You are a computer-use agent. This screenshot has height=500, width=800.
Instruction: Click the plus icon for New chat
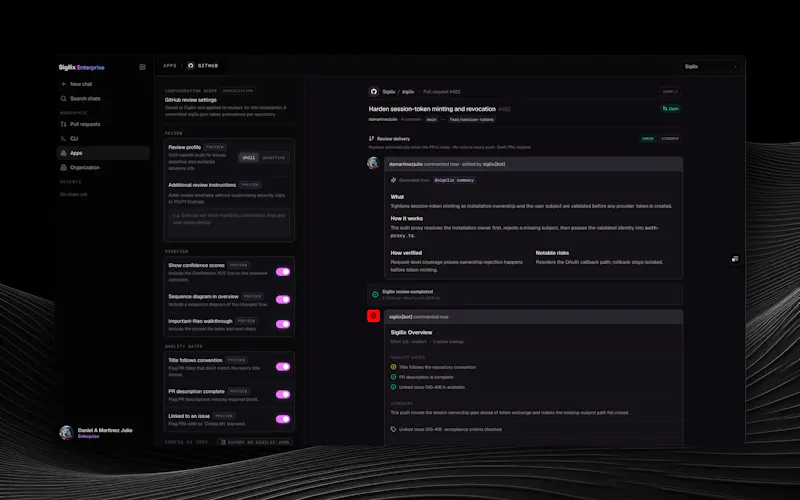pyautogui.click(x=63, y=84)
